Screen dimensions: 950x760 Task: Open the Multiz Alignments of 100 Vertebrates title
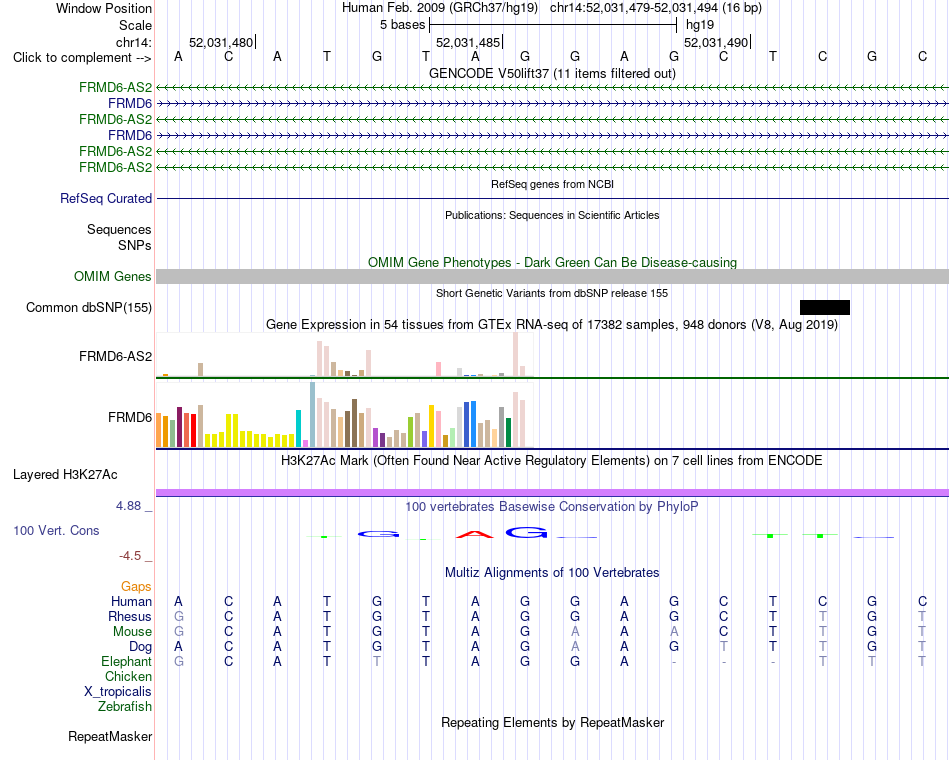552,573
